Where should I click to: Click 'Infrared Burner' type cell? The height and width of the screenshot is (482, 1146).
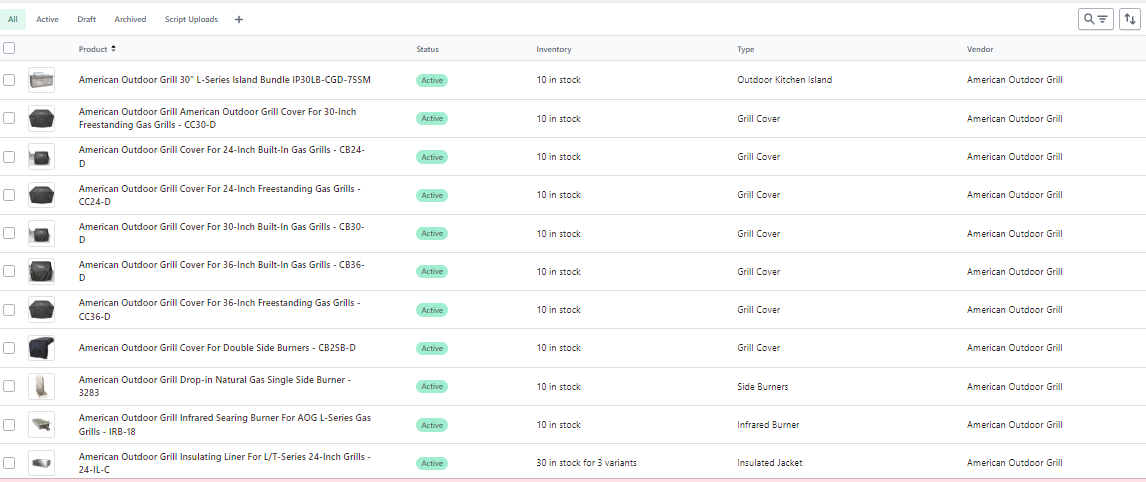point(768,424)
